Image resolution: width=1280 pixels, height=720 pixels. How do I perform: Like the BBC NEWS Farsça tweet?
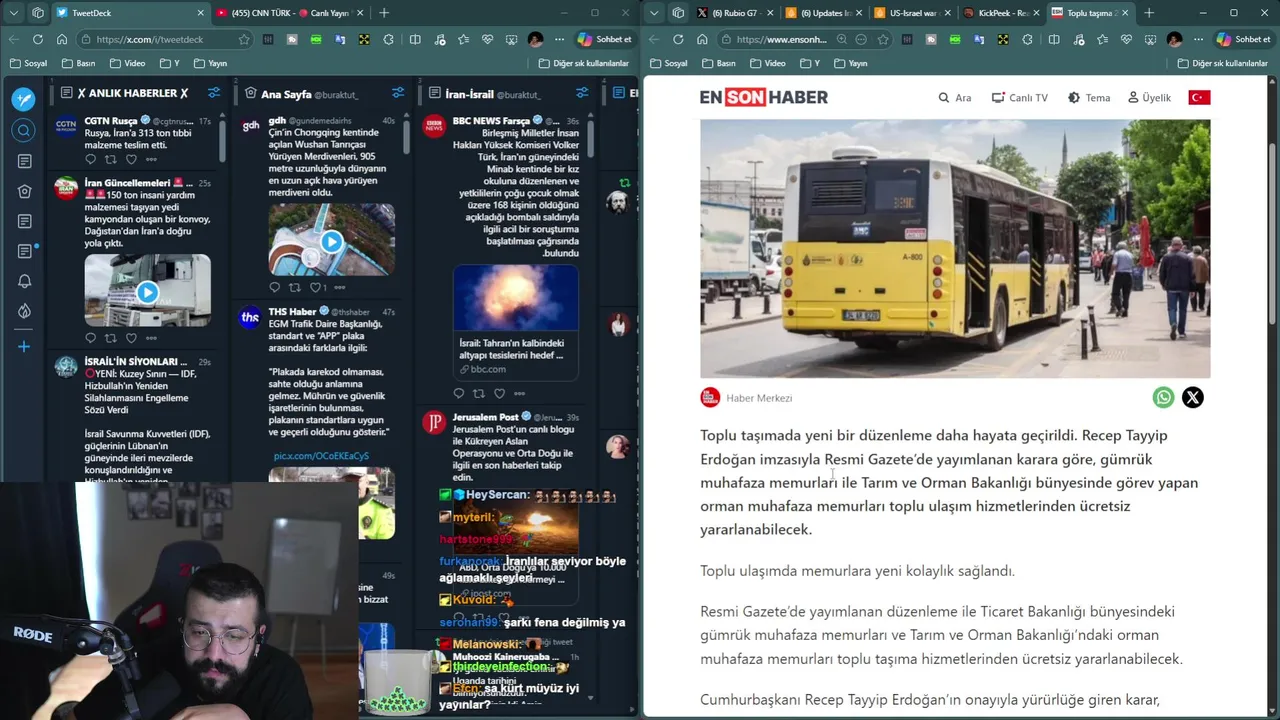[x=499, y=393]
